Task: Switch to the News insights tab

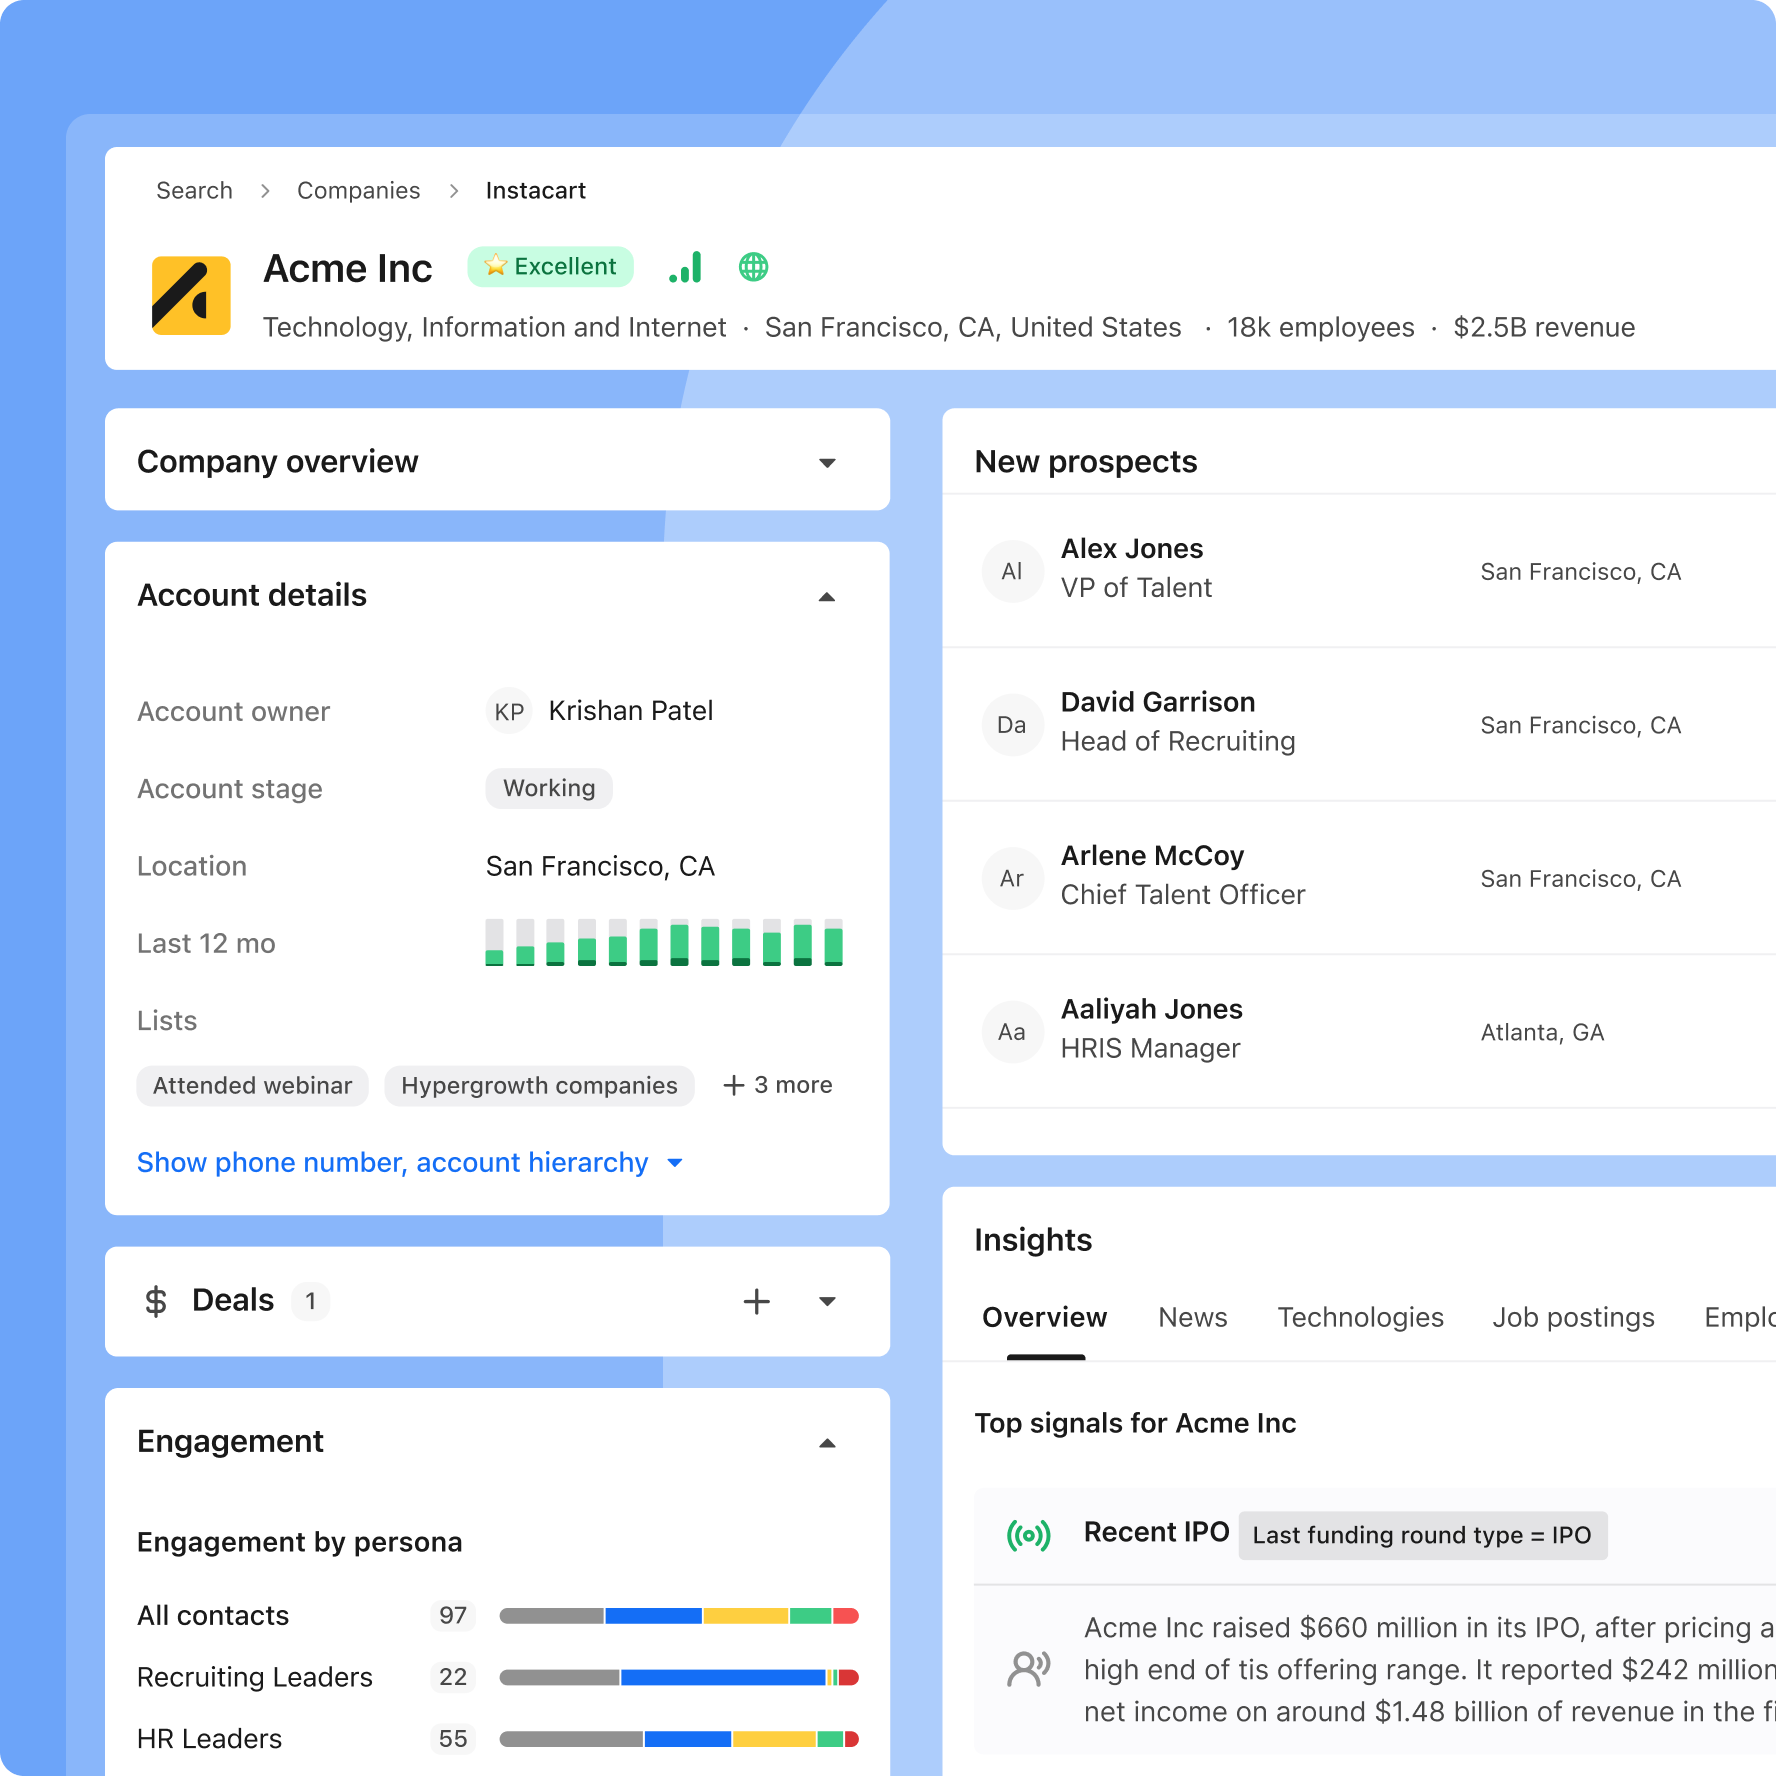Action: pyautogui.click(x=1192, y=1317)
